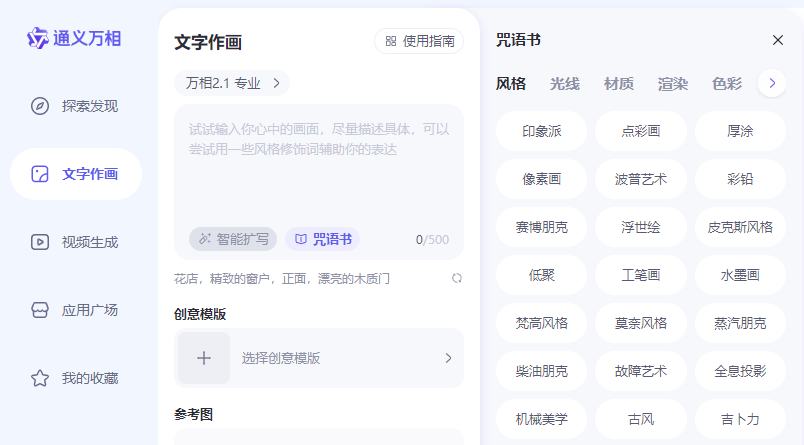Screen dimensions: 804x445
Task: Choose the 蒸汽朋克 style tag
Action: click(740, 323)
